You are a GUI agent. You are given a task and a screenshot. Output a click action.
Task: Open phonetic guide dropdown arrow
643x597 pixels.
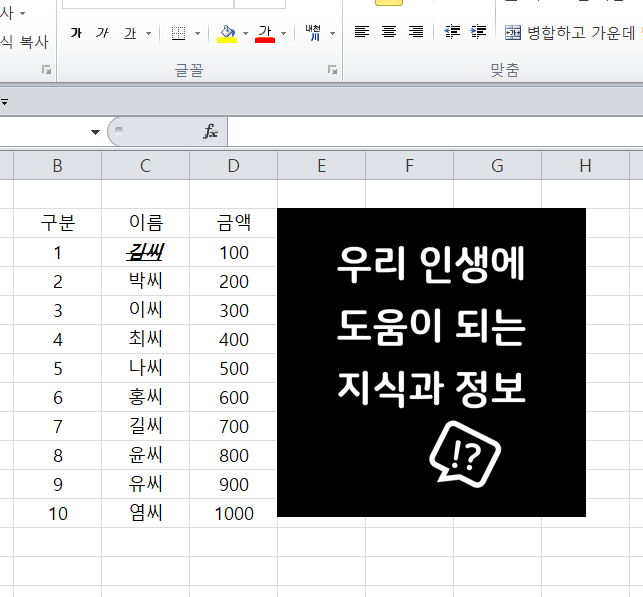click(x=333, y=33)
